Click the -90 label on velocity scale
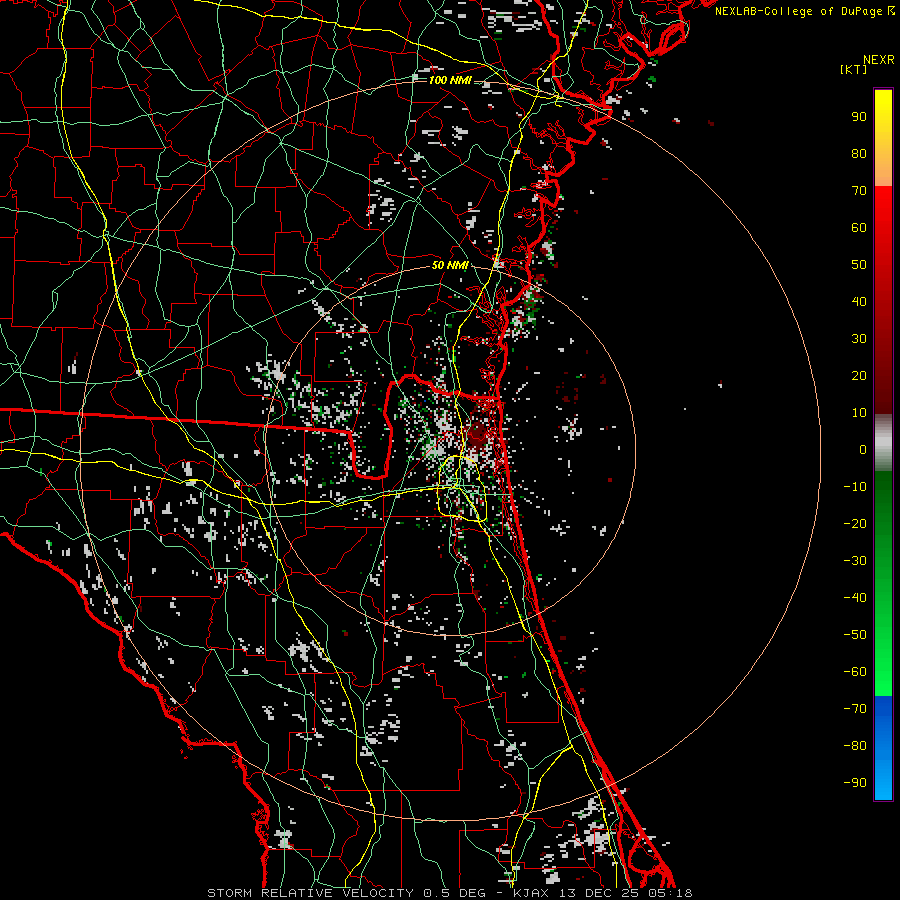Image resolution: width=900 pixels, height=900 pixels. coord(854,783)
